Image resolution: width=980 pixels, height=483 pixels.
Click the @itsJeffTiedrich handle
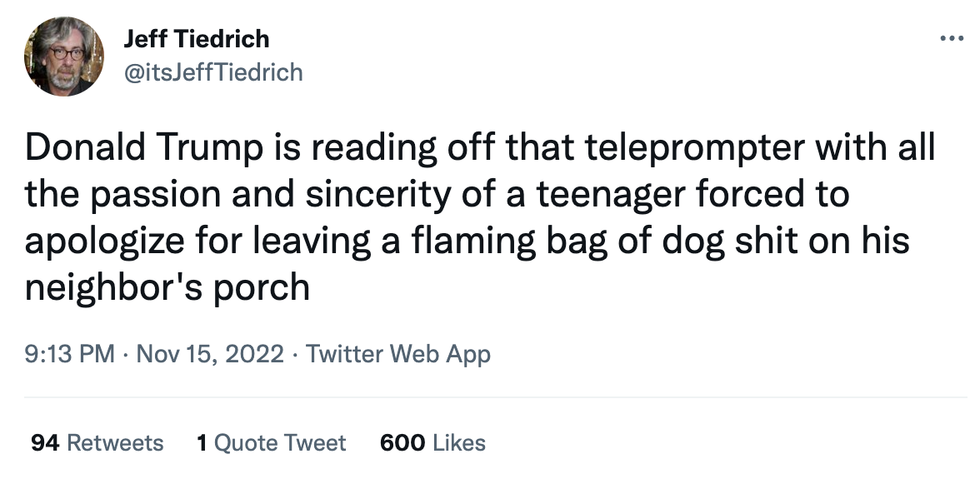212,72
